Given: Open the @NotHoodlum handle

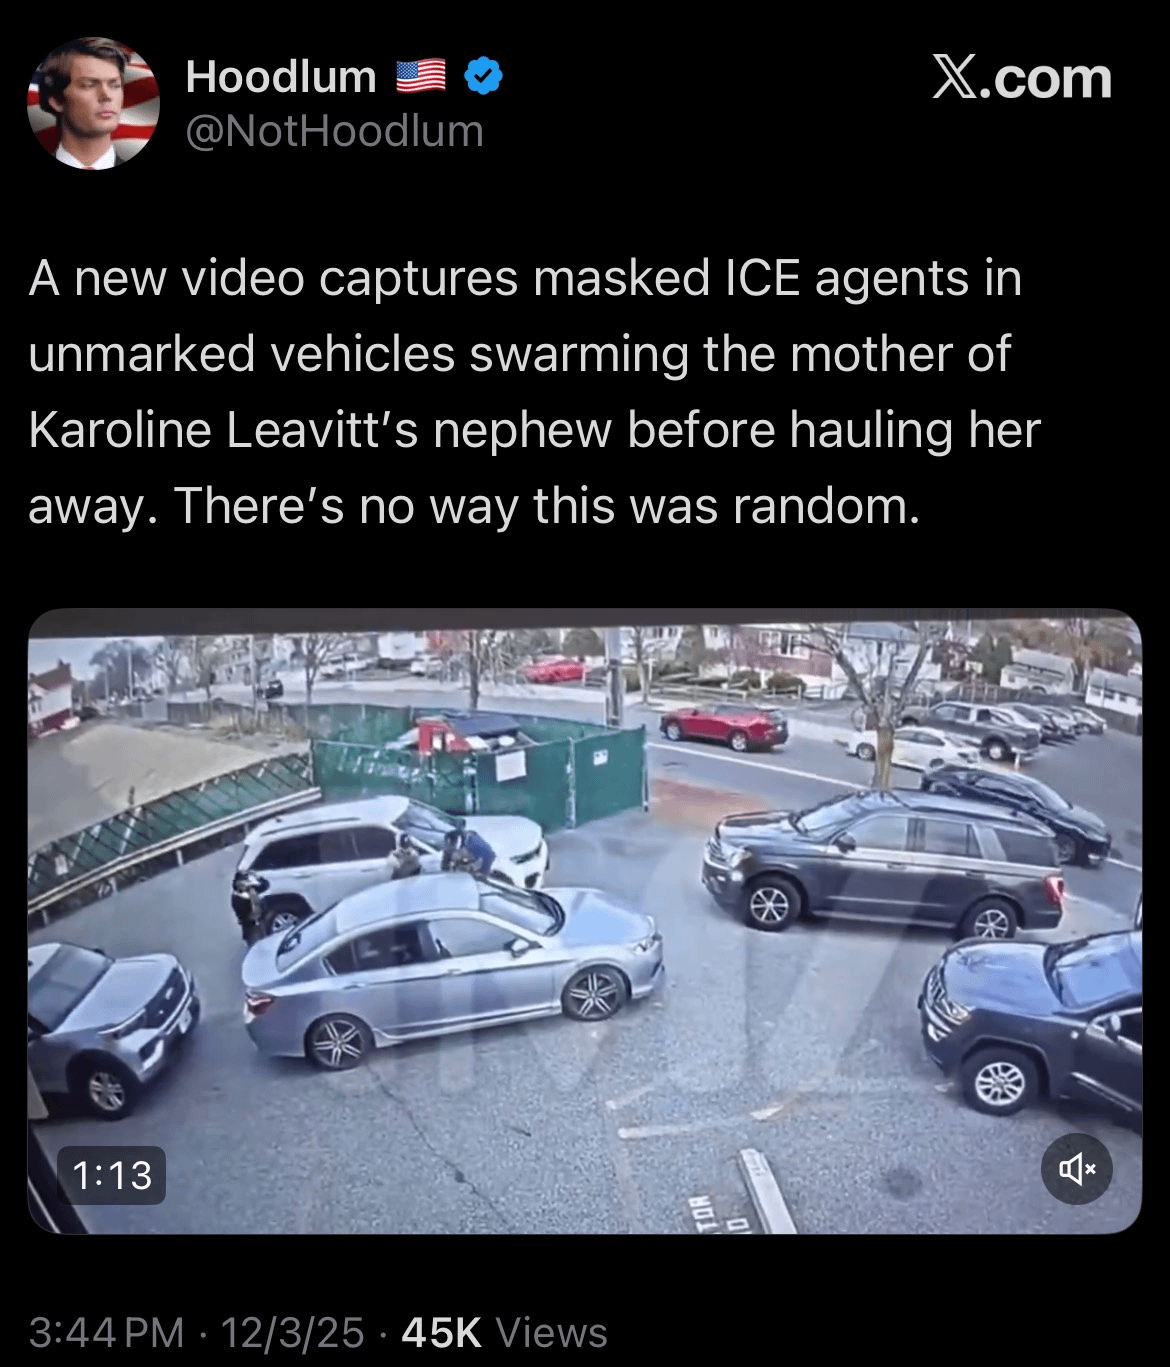Looking at the screenshot, I should coord(334,131).
